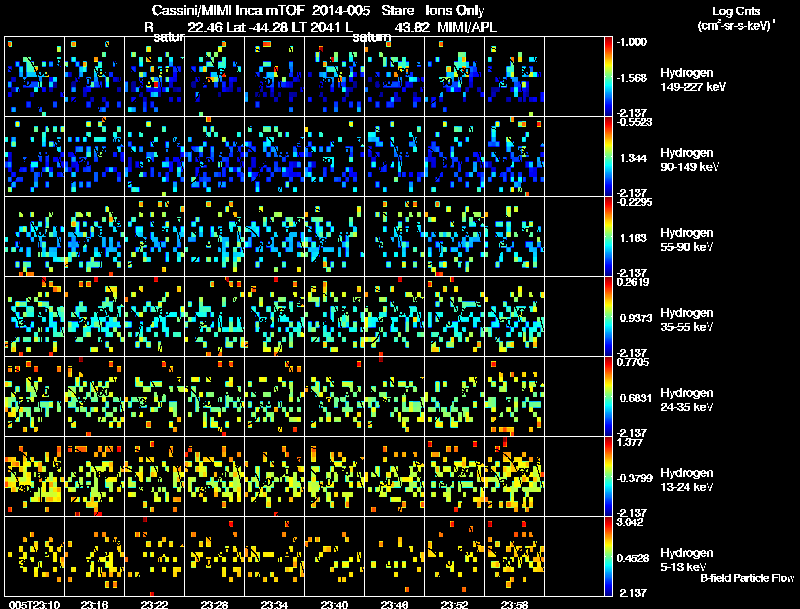Click the '23:46' time axis label

tap(394, 604)
